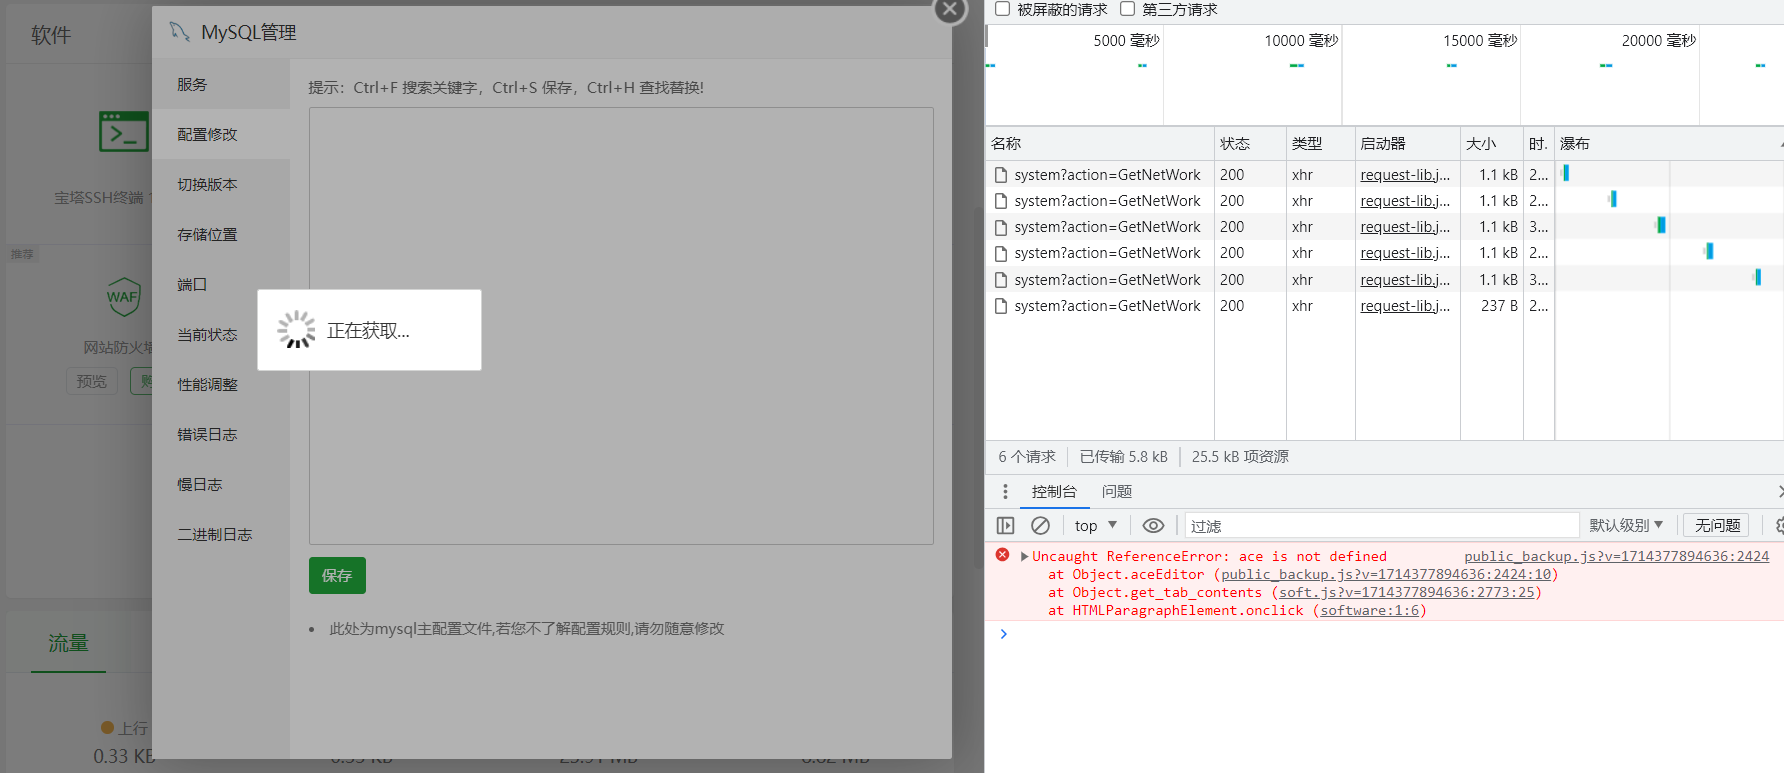Select the fourth system?action=GetNetWork request
Image resolution: width=1784 pixels, height=773 pixels.
[x=1107, y=253]
